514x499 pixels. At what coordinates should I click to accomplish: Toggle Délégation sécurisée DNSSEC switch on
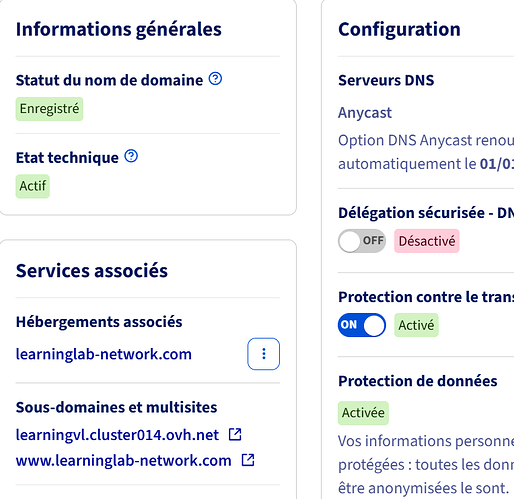click(x=362, y=241)
